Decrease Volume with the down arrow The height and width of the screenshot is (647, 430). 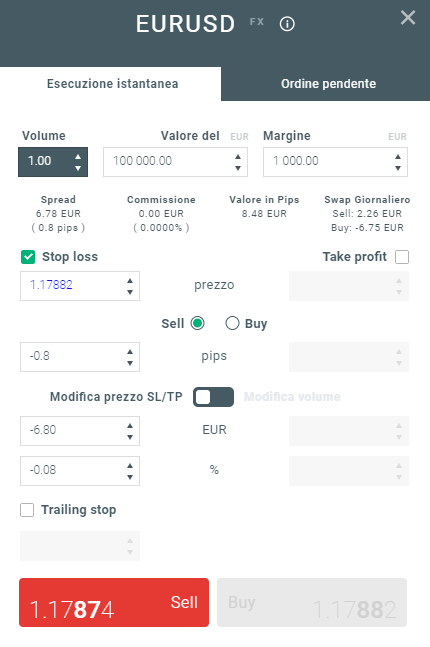point(78,168)
